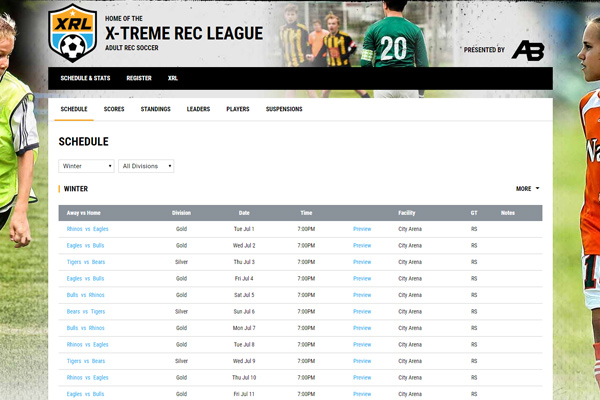Click the Division column header
Viewport: 600px width, 400px height.
tap(181, 213)
